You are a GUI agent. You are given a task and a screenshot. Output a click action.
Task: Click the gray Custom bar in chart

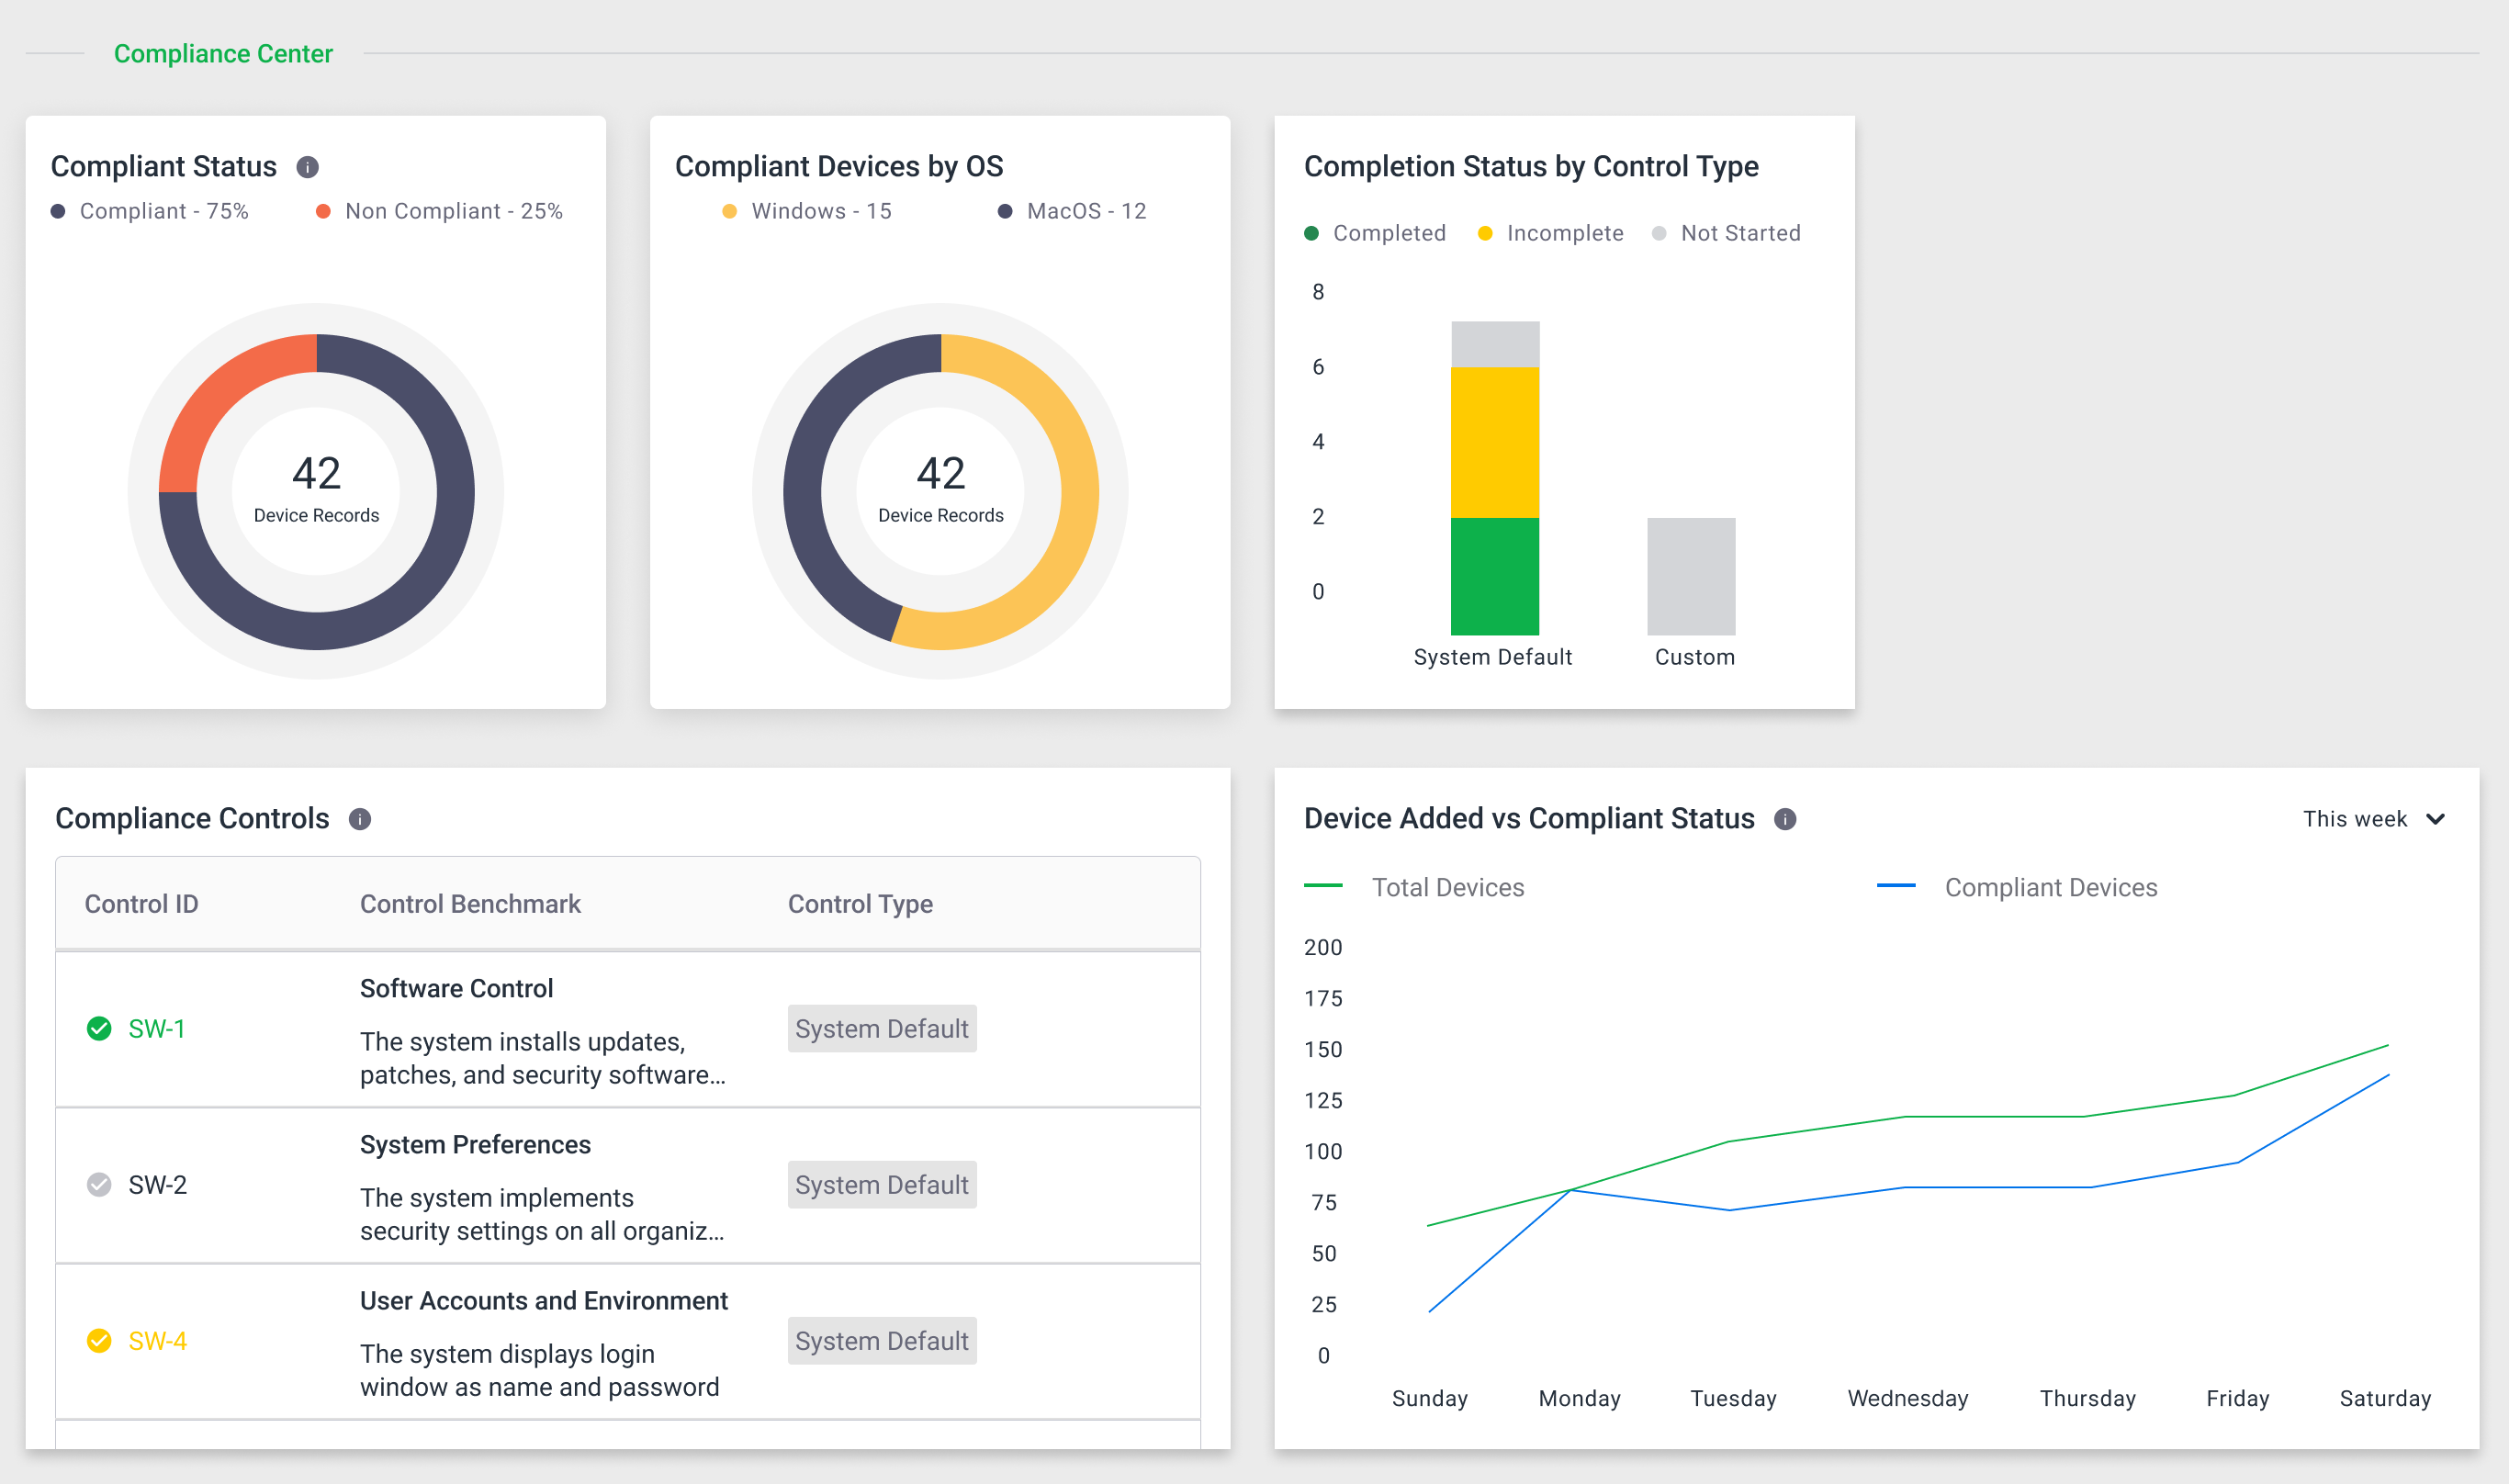pyautogui.click(x=1691, y=575)
